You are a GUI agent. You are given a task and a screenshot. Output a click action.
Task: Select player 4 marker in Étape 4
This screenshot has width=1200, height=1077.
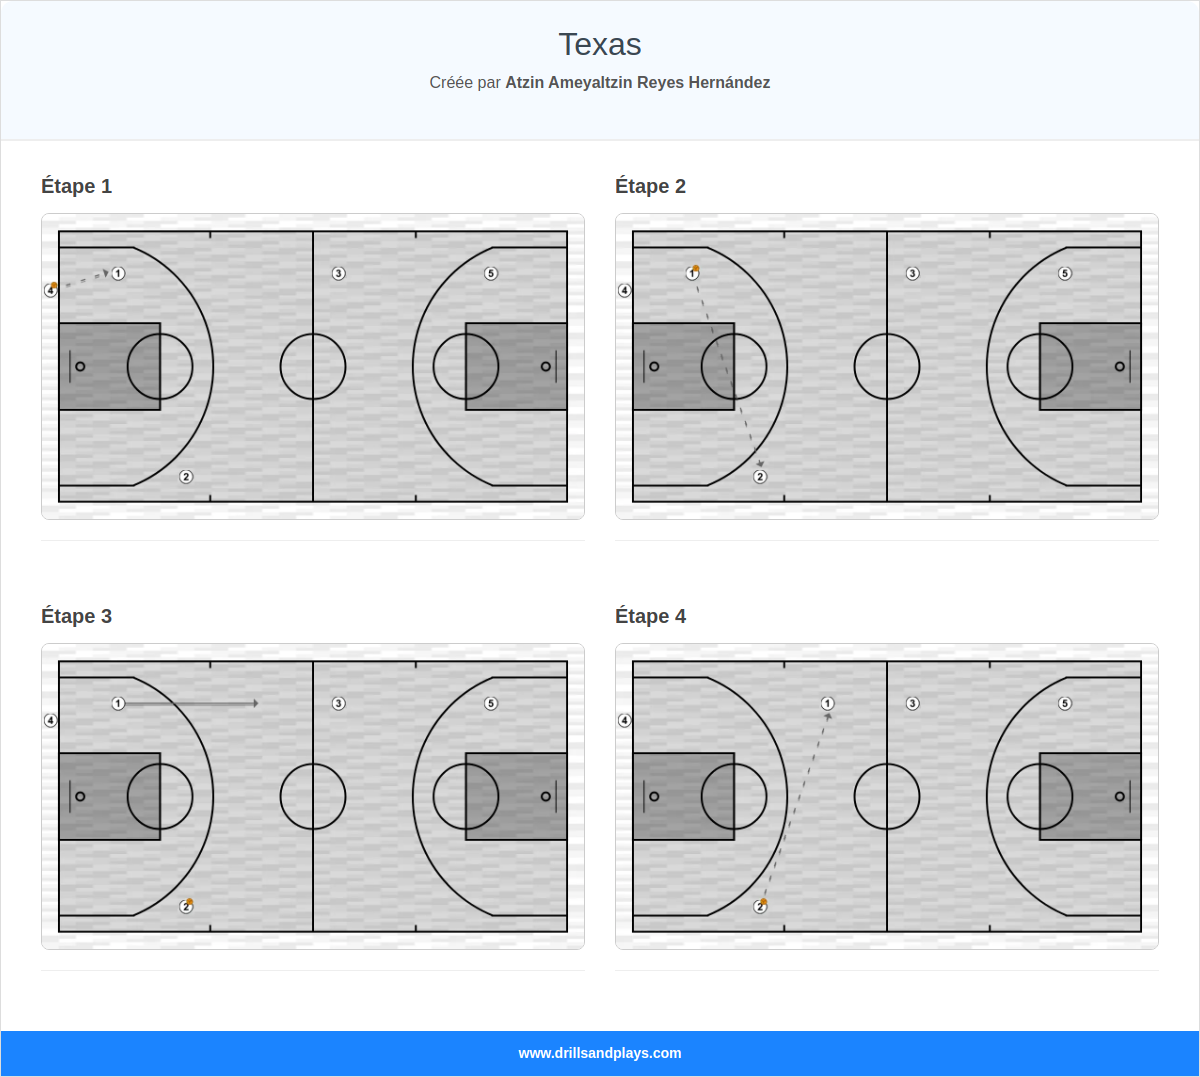625,719
